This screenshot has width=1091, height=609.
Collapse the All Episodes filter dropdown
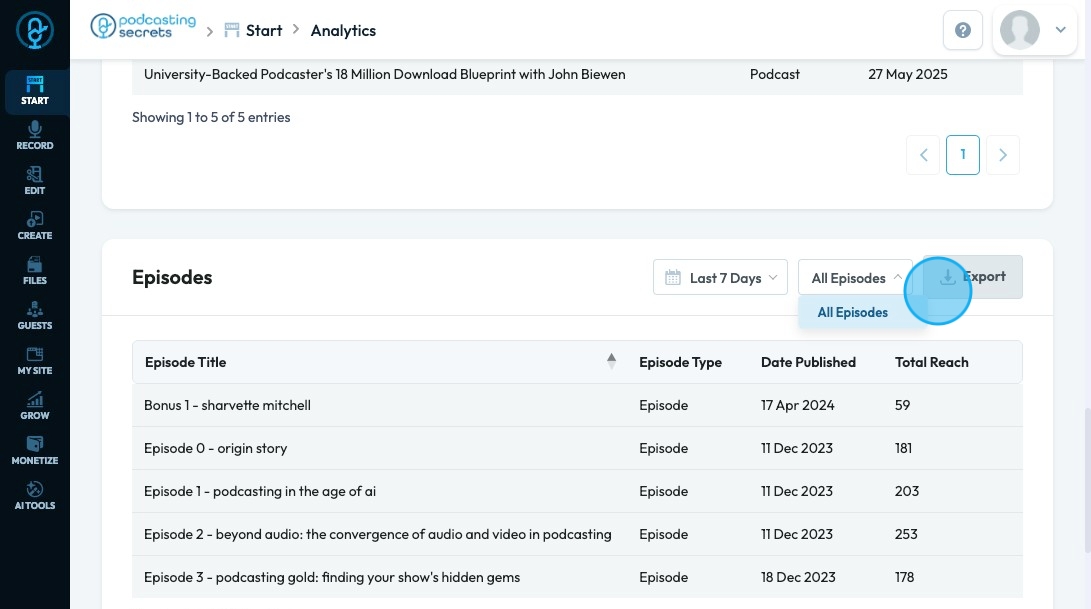click(856, 278)
